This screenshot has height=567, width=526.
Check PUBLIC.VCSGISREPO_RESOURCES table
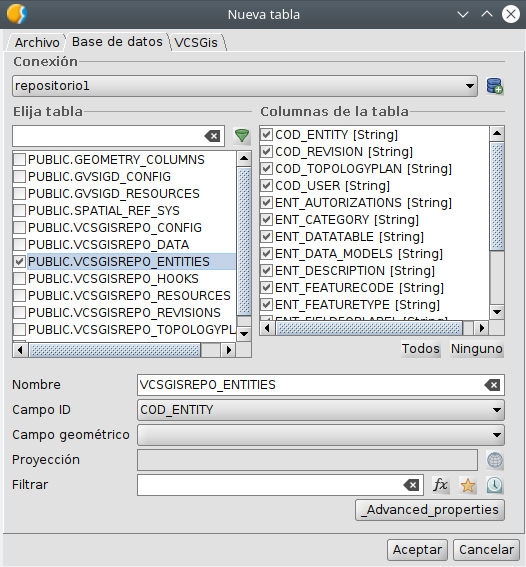20,295
